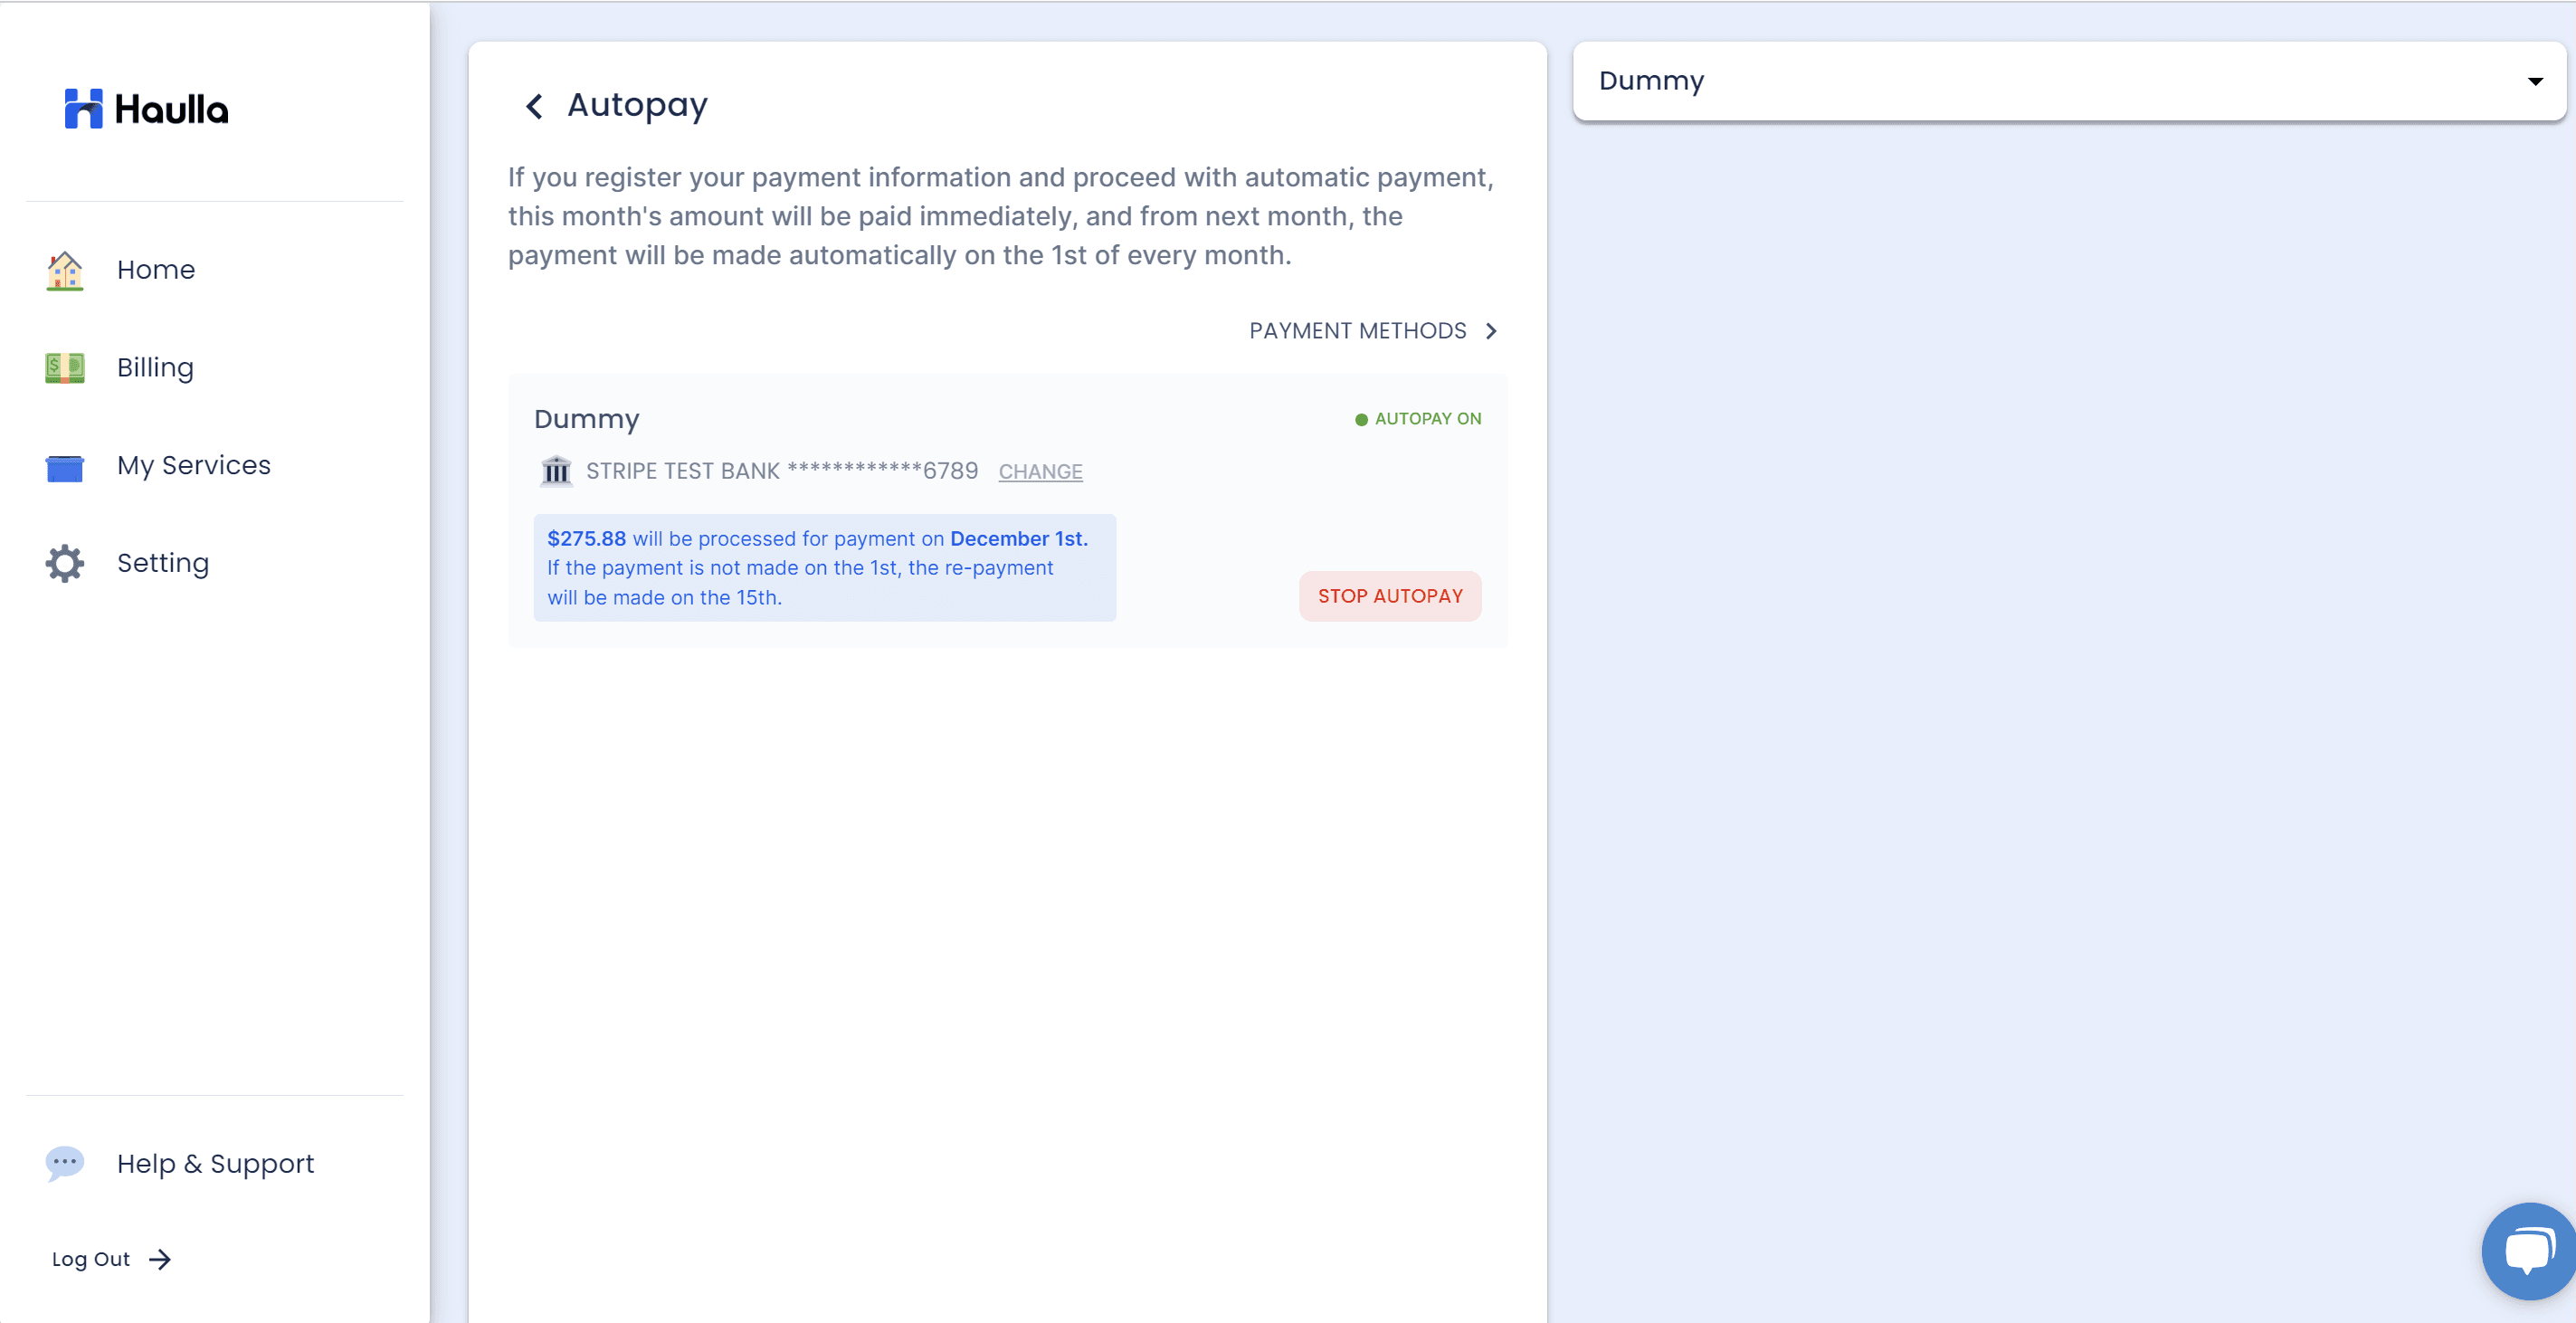Click the dropdown caret arrow

coord(2534,82)
